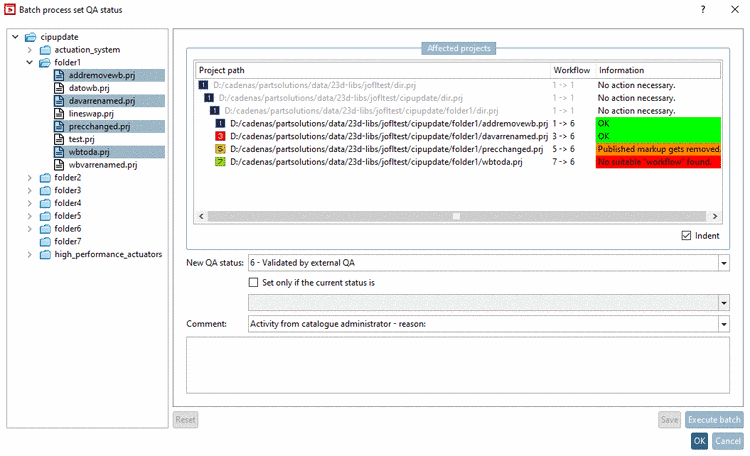Click the red status 3 icon of davarrenamed.prj row
Image resolution: width=750 pixels, height=456 pixels.
[220, 136]
